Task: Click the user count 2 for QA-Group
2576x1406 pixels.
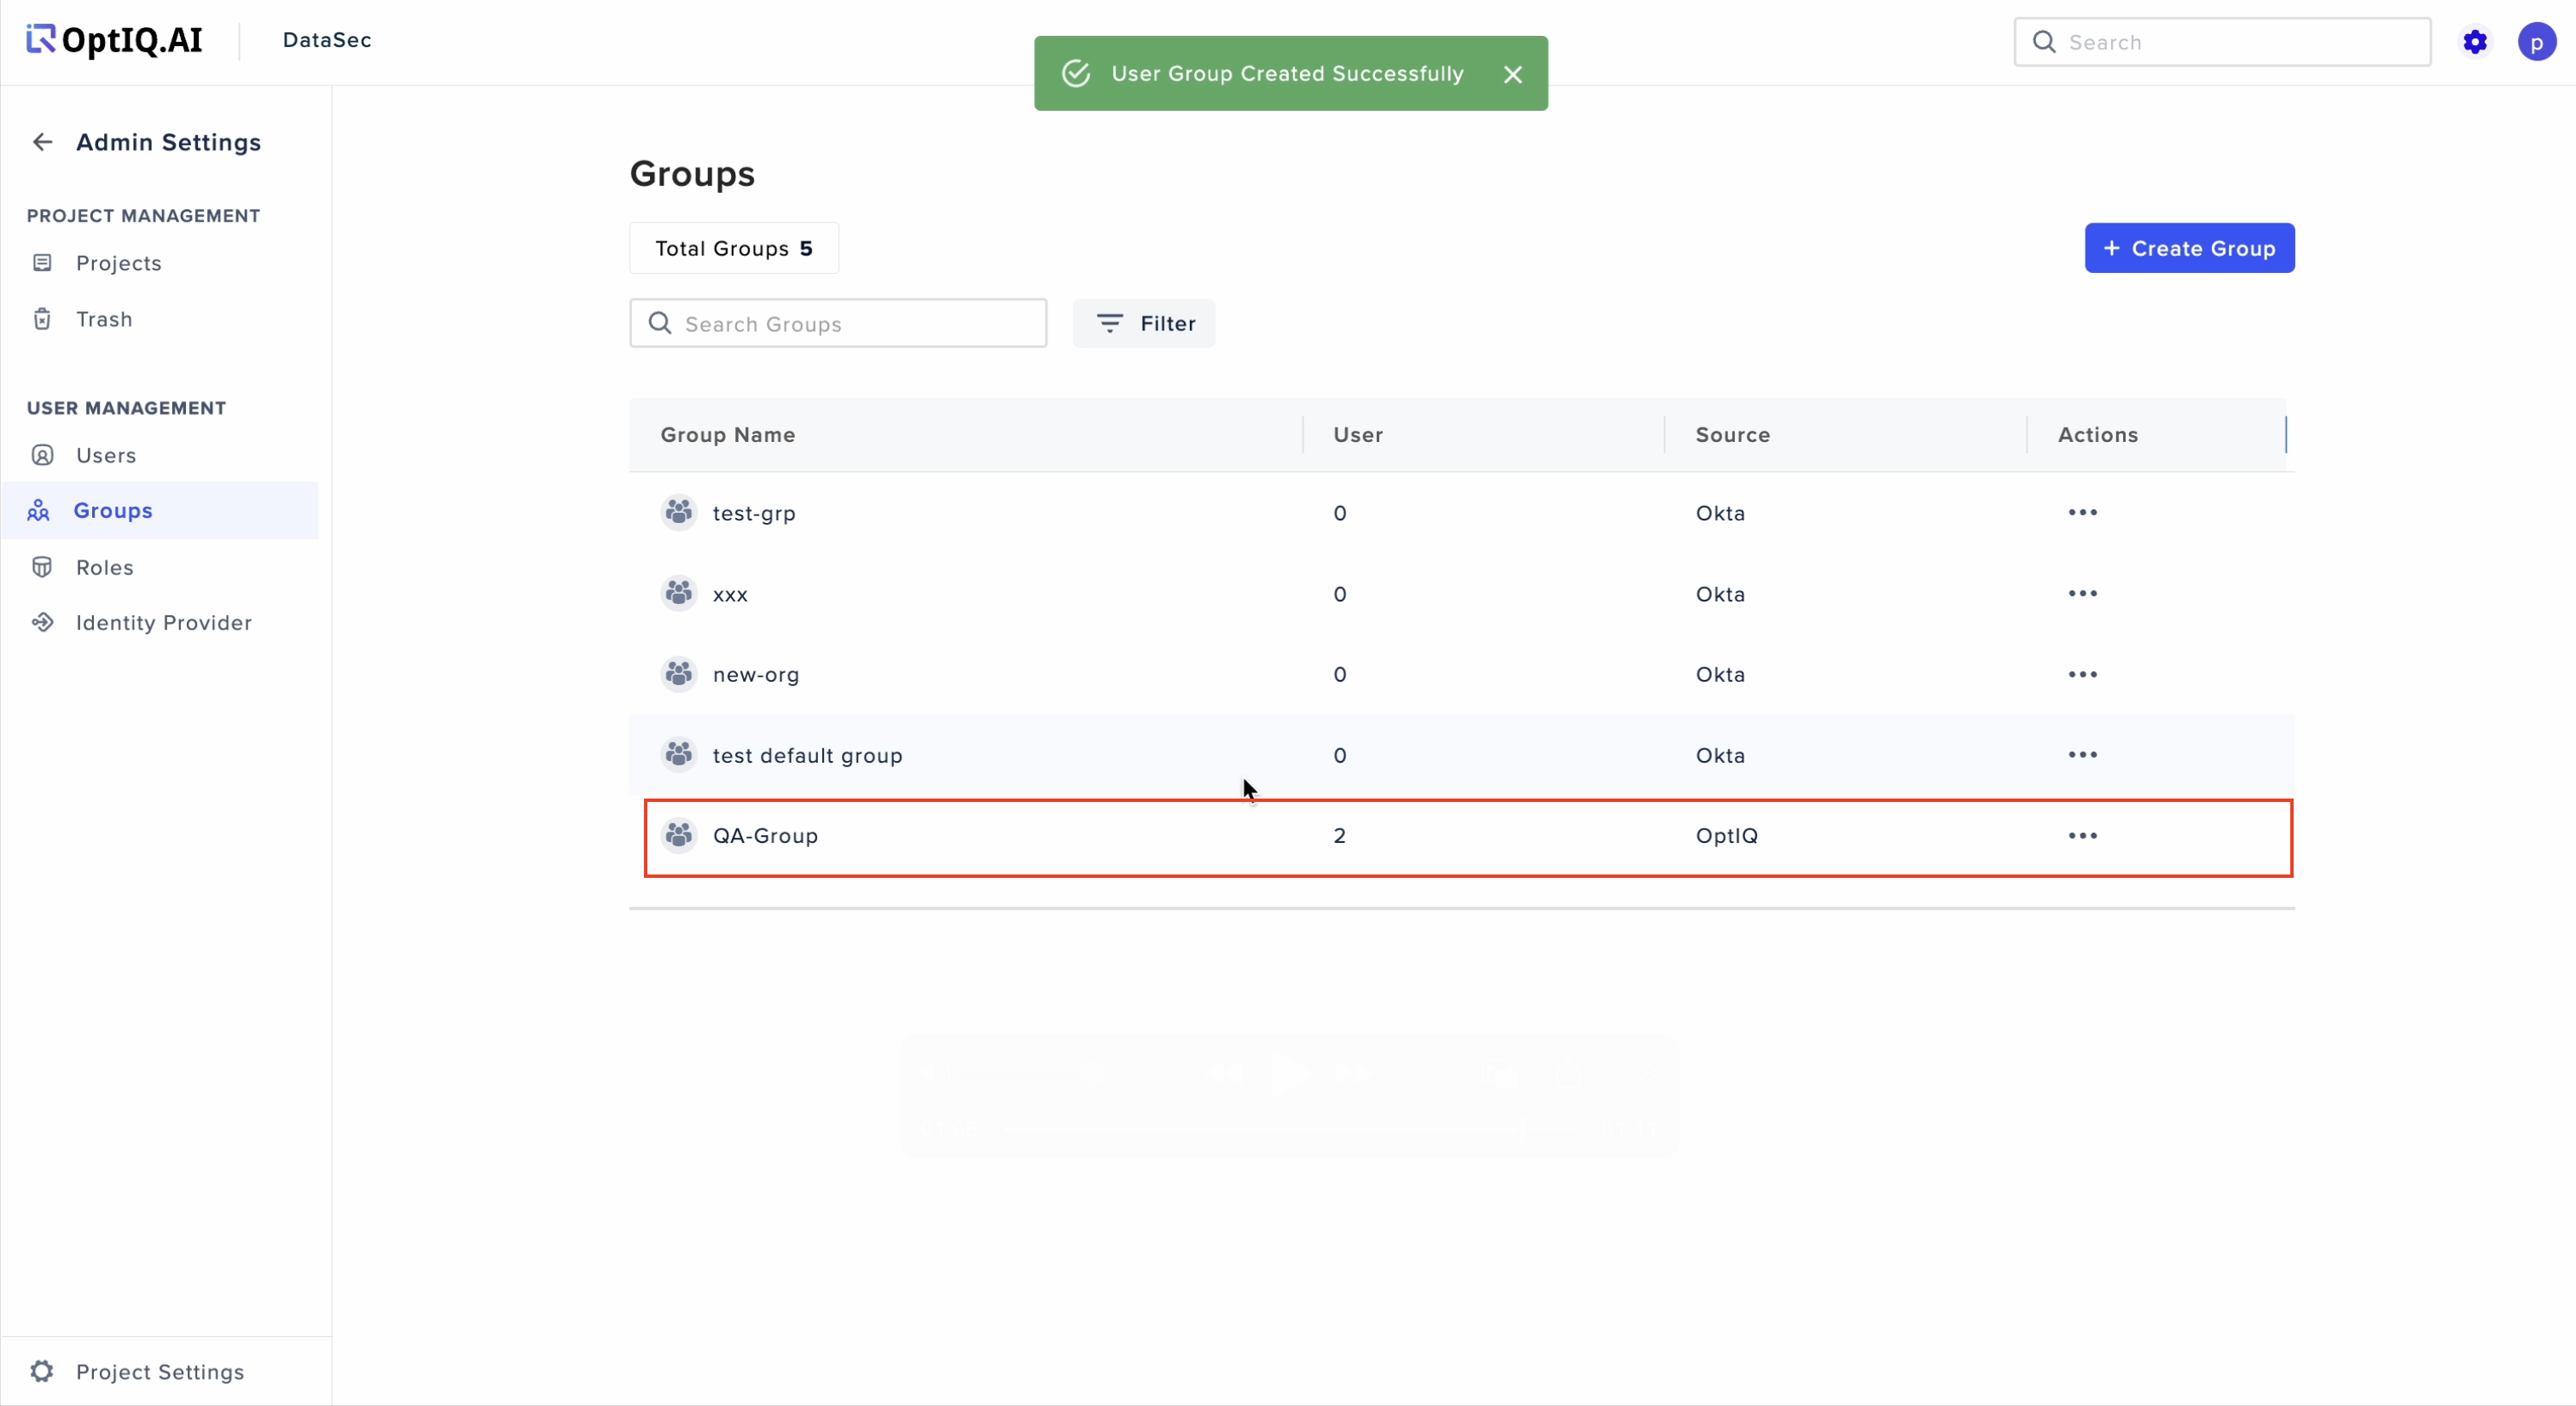Action: point(1339,836)
